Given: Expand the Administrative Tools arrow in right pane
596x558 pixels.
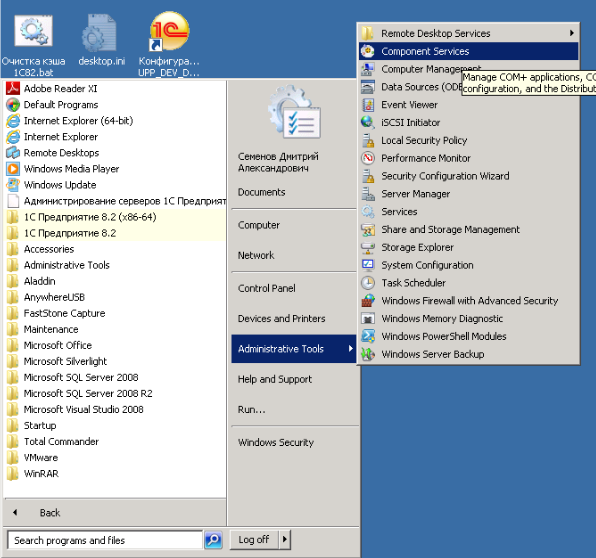Looking at the screenshot, I should (x=350, y=348).
